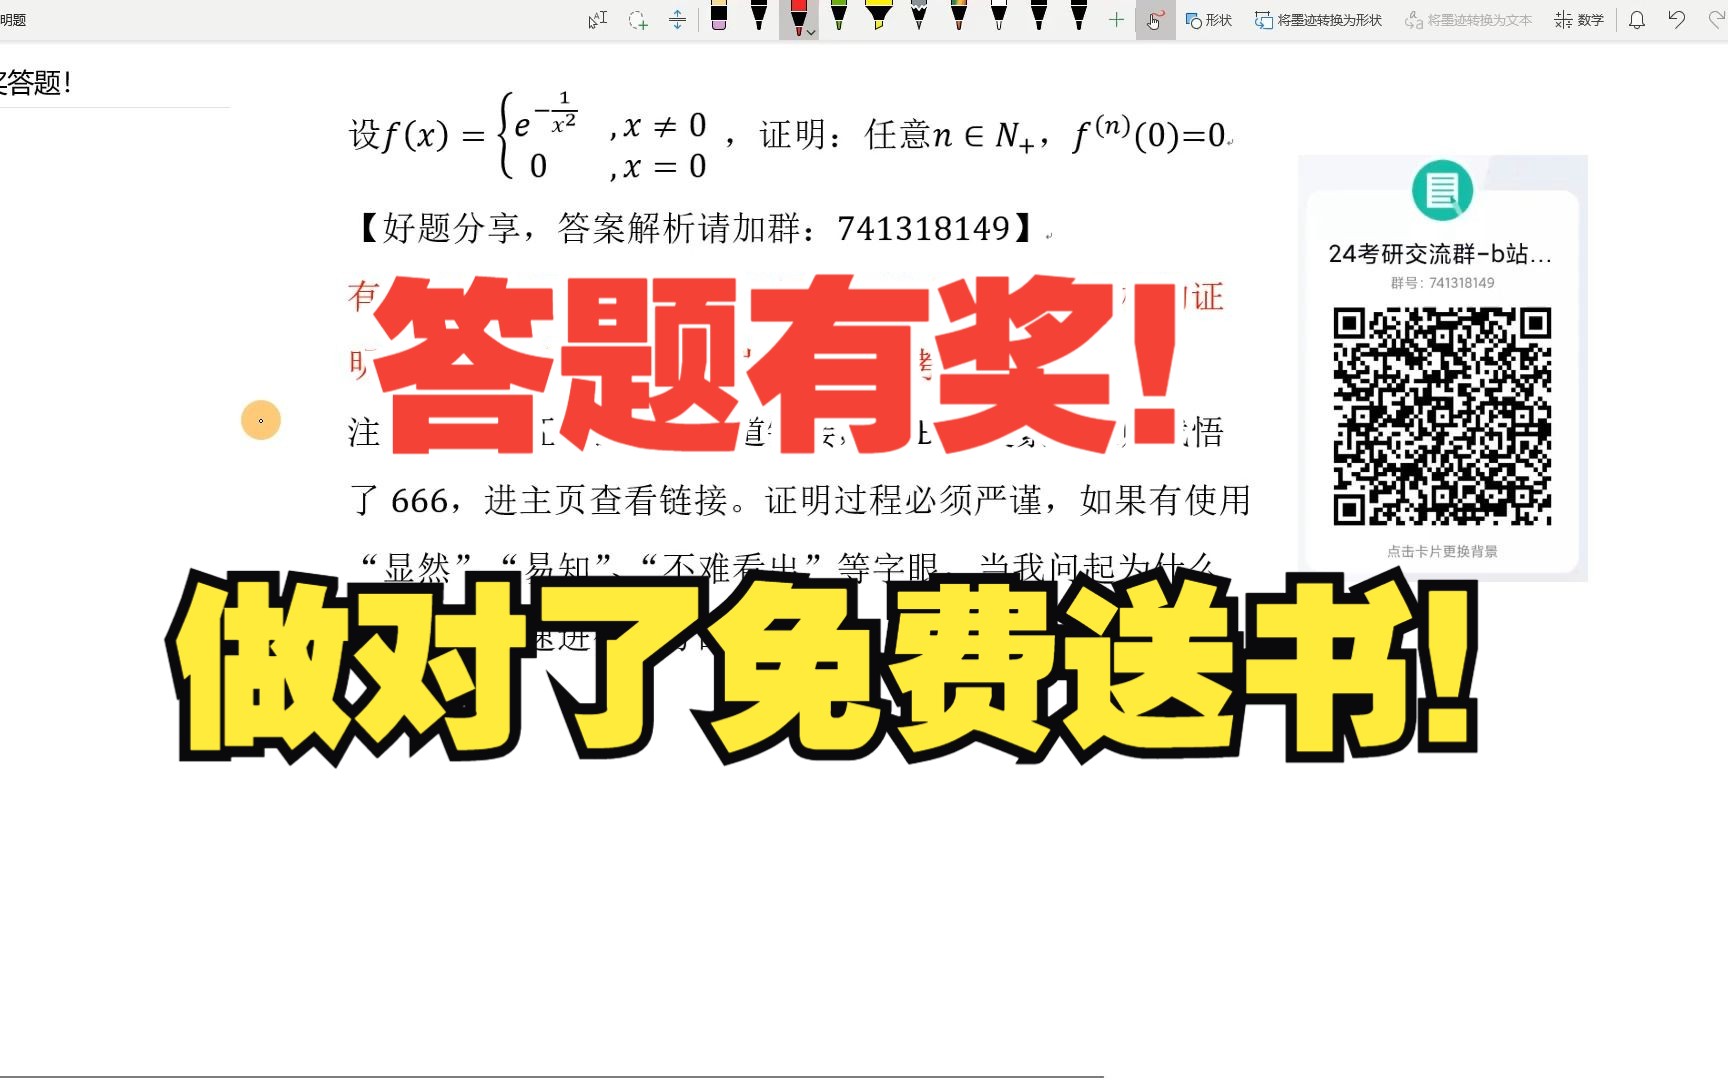Pick the Eraser tool

pos(718,16)
